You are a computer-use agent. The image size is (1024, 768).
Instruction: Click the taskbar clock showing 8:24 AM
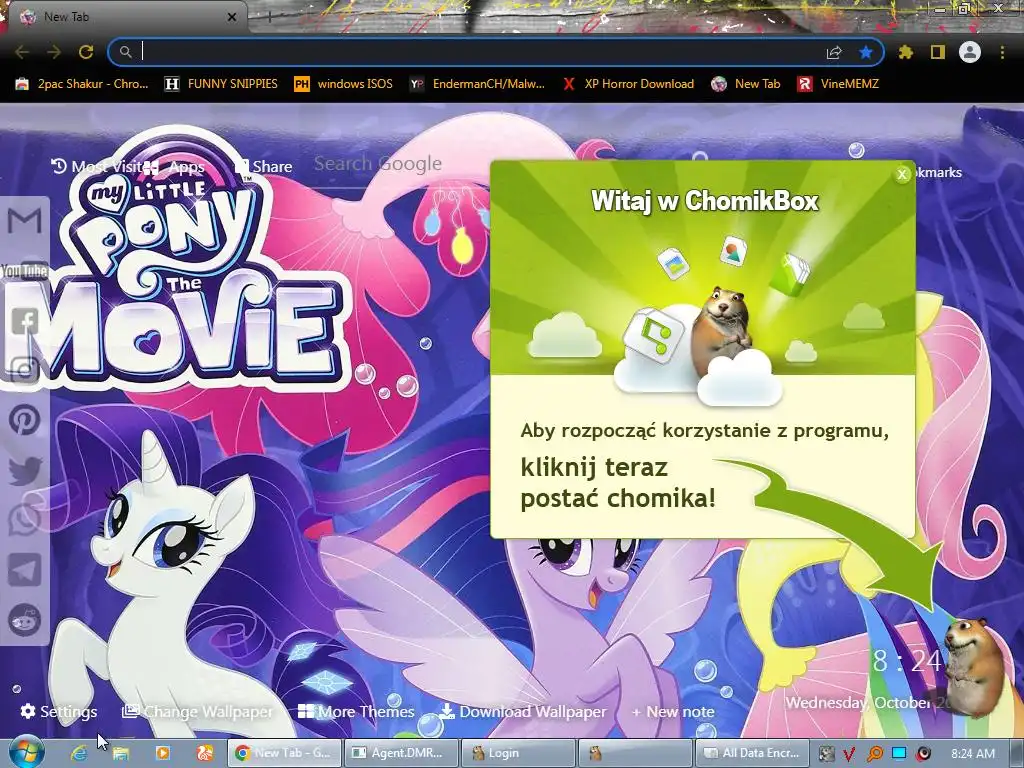point(972,754)
